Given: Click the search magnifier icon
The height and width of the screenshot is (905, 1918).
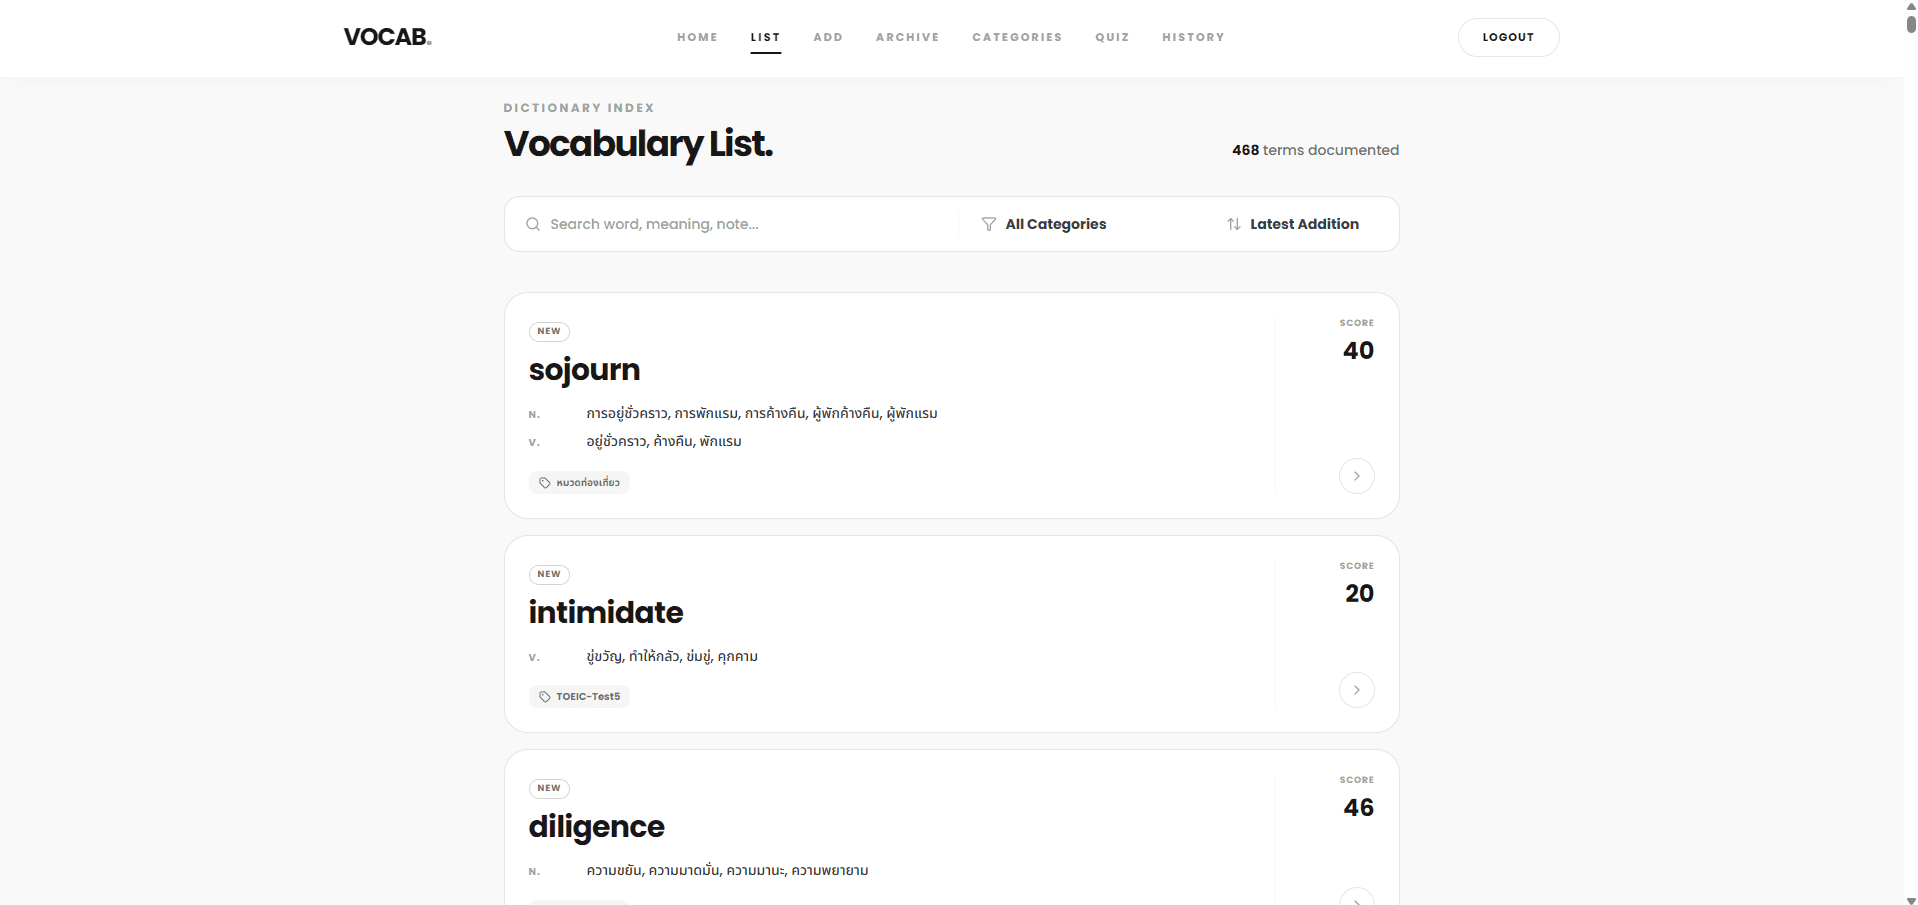Looking at the screenshot, I should 533,224.
